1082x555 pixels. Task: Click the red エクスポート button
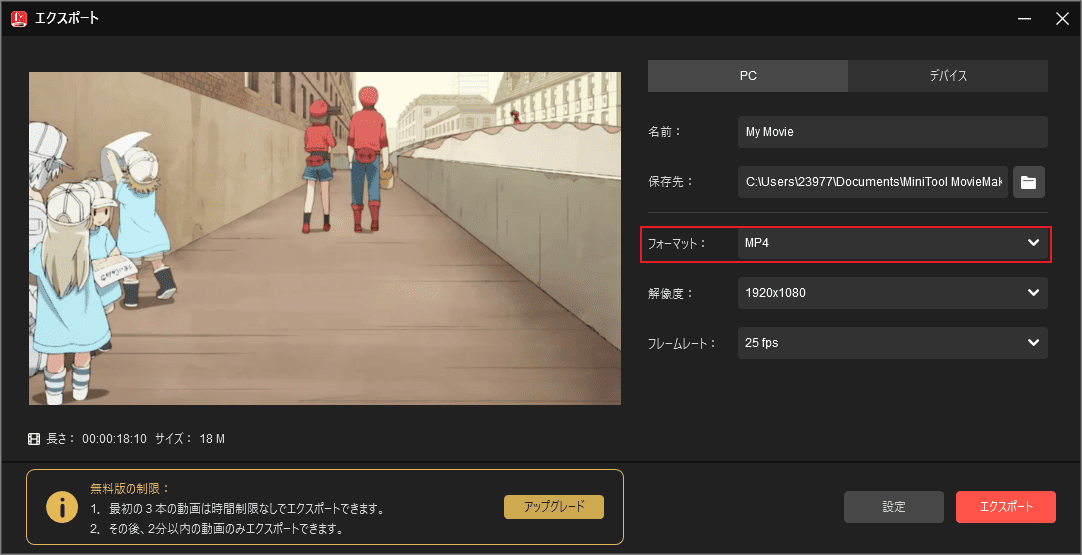tap(1006, 507)
